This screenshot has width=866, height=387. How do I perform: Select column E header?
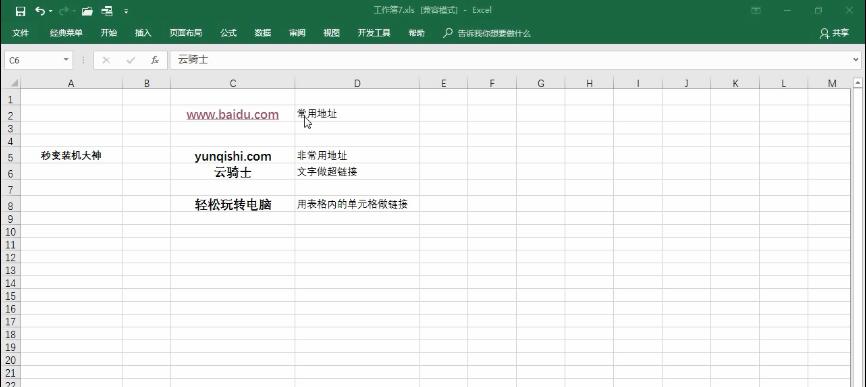pyautogui.click(x=443, y=84)
